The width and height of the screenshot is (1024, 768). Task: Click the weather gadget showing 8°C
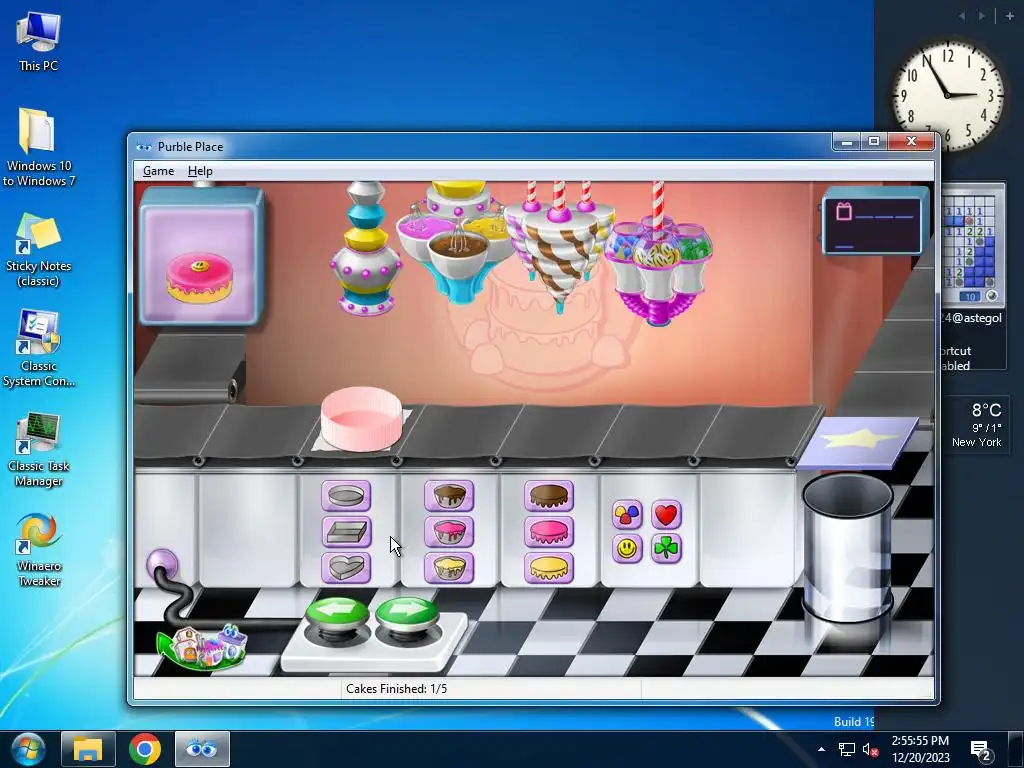pos(975,424)
